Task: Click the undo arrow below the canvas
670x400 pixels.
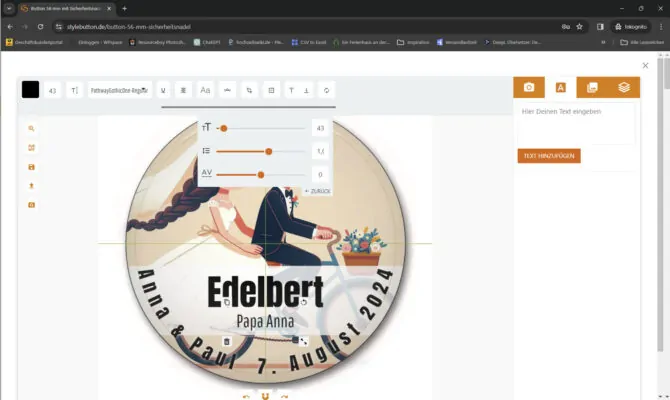Action: tap(246, 397)
